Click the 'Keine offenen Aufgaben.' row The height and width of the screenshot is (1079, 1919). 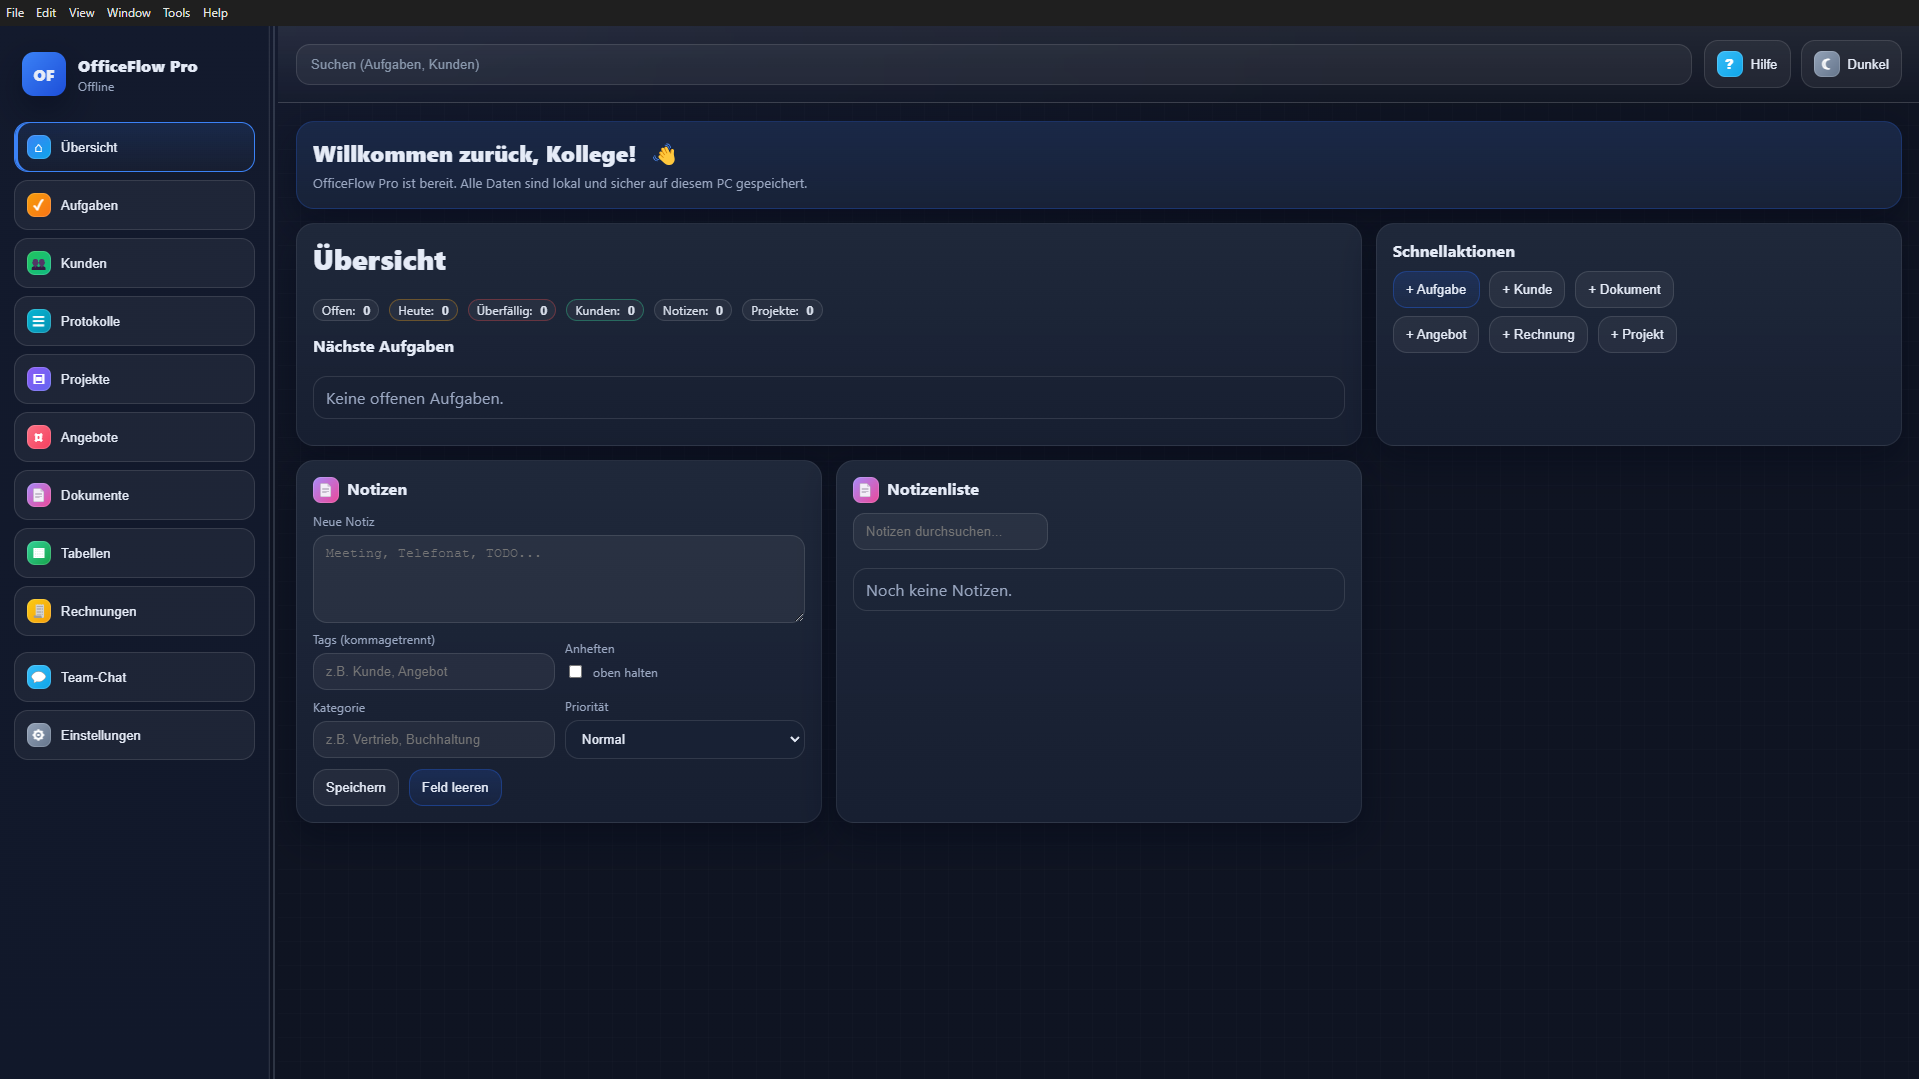(828, 398)
